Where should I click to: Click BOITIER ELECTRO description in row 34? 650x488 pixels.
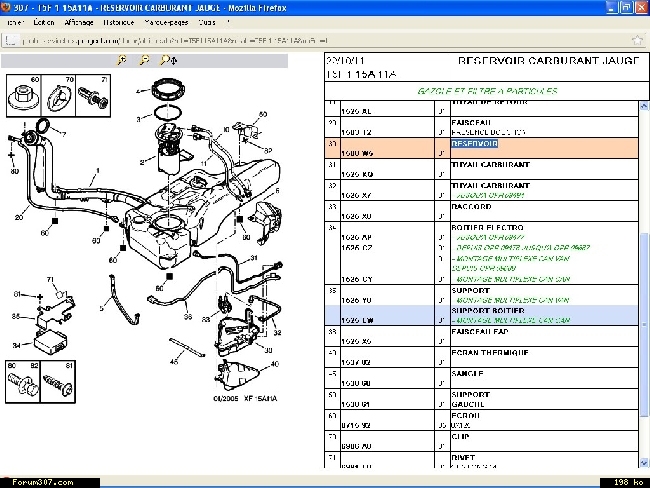(x=488, y=228)
